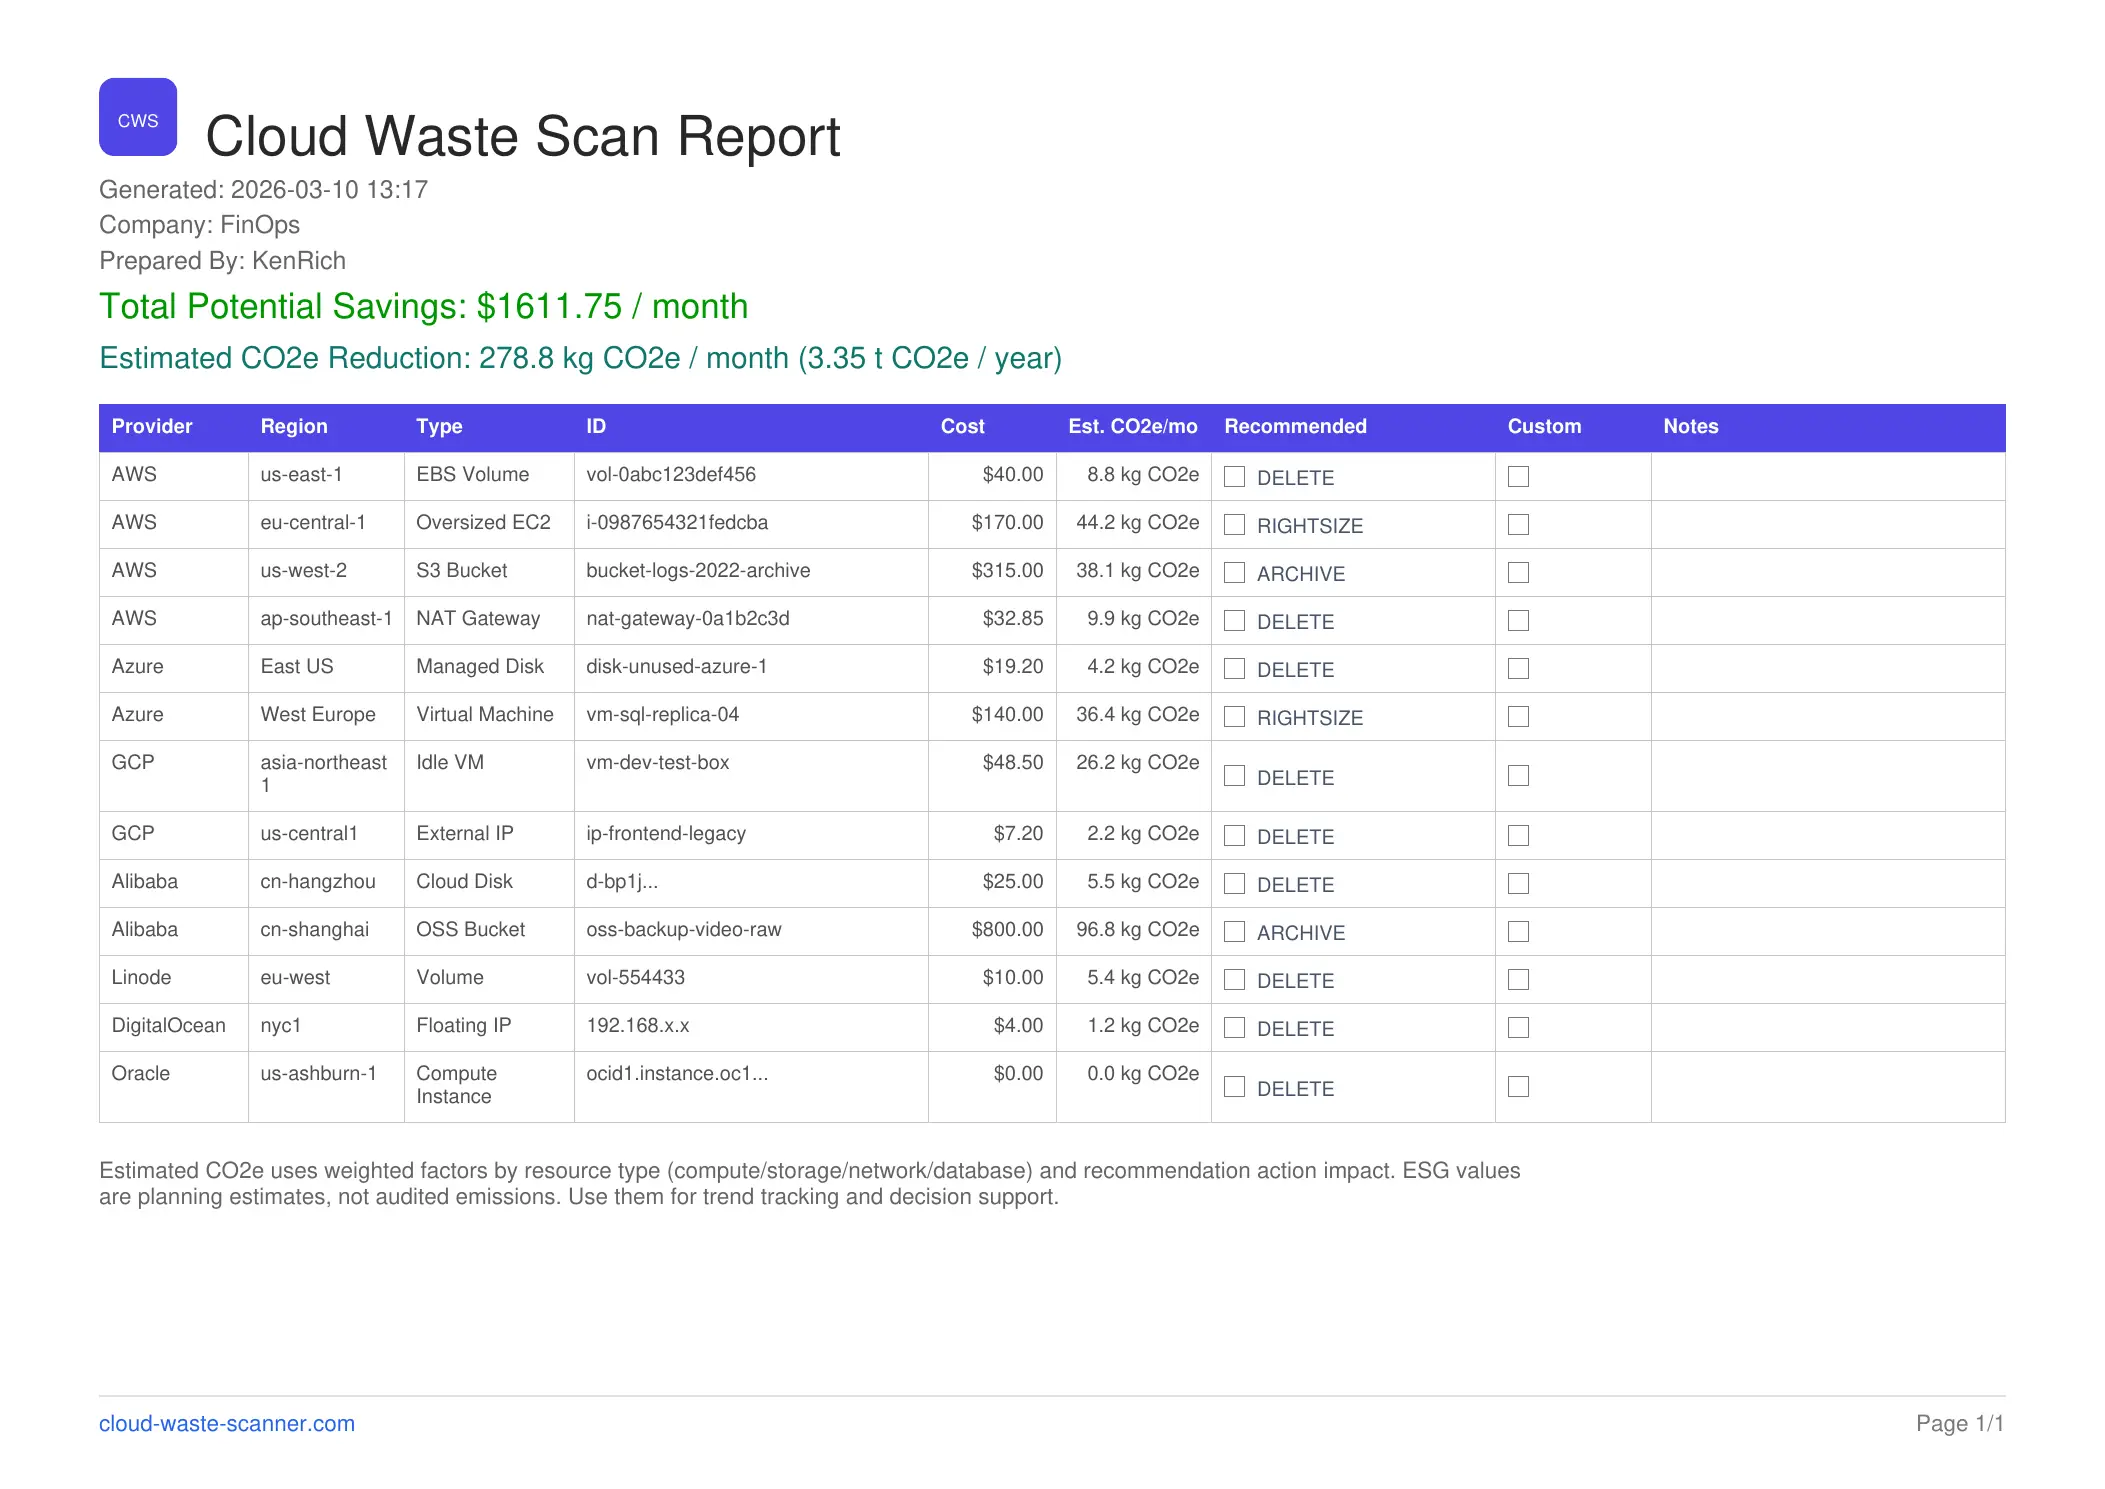Tick Custom checkbox in the OSS Bucket row
Image resolution: width=2105 pixels, height=1489 pixels.
[x=1518, y=931]
